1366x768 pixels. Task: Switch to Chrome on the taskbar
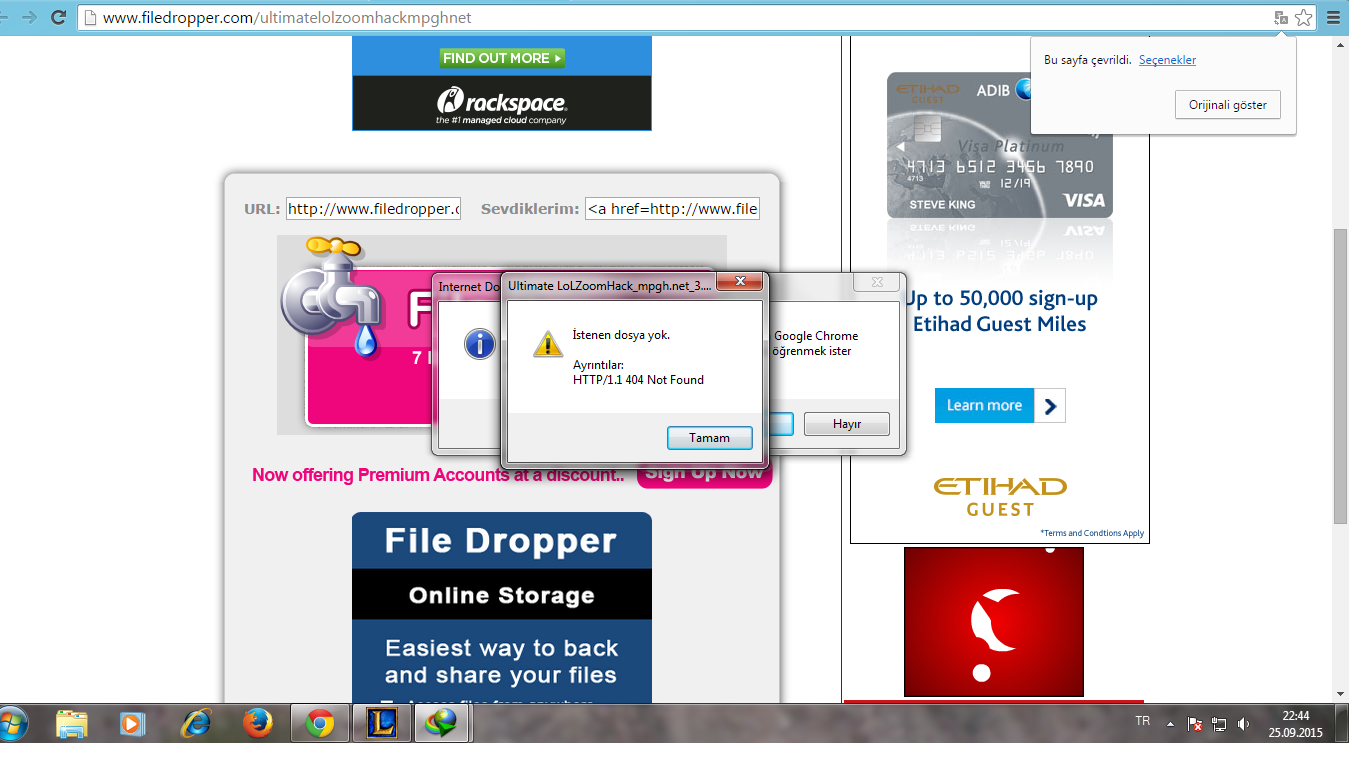point(320,723)
